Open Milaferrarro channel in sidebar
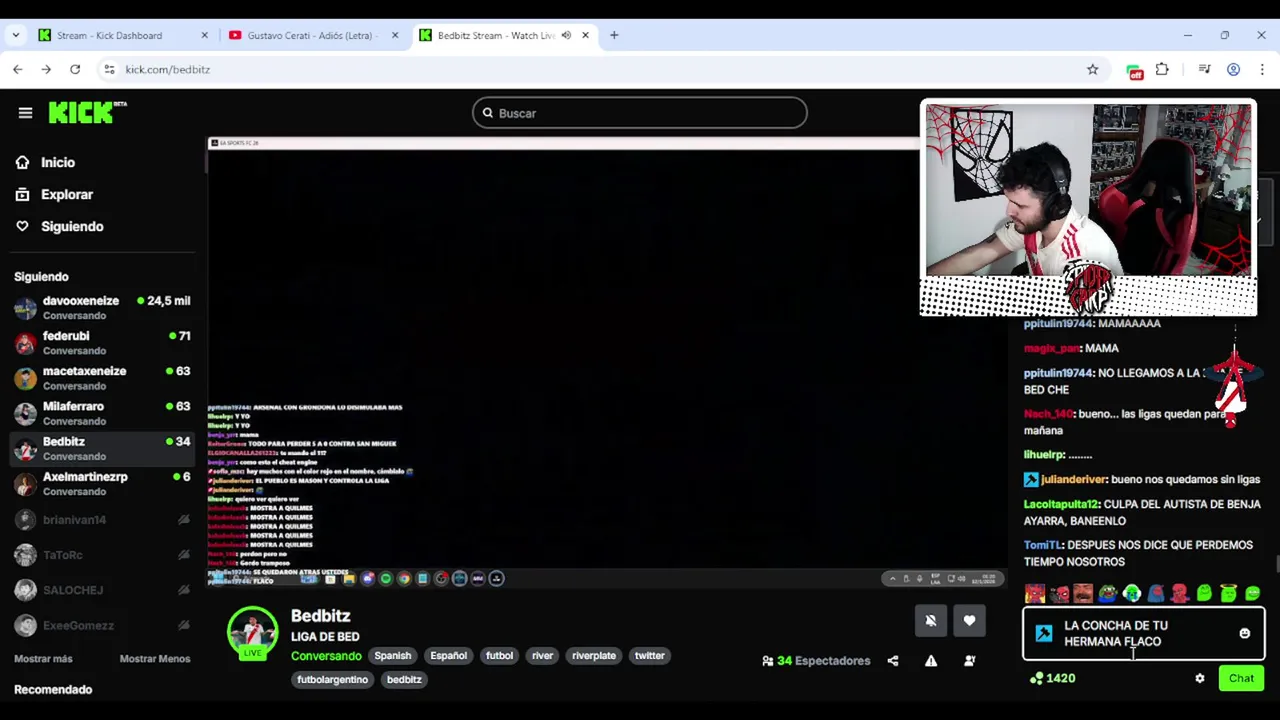This screenshot has height=720, width=1280. point(101,413)
